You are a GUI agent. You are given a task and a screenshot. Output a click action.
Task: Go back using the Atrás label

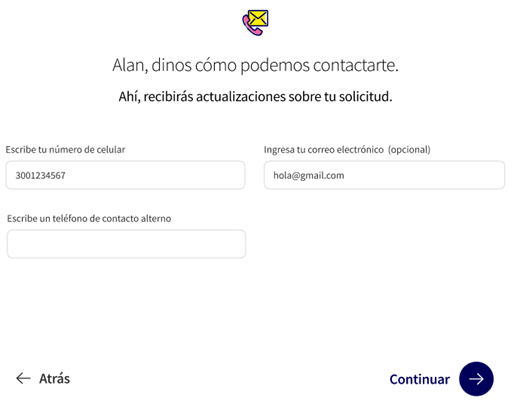pos(55,379)
